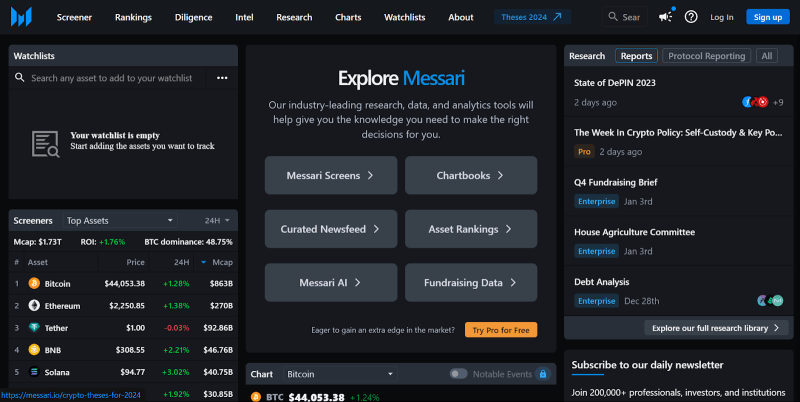Click the Messari logo icon
Image resolution: width=800 pixels, height=402 pixels.
21,17
